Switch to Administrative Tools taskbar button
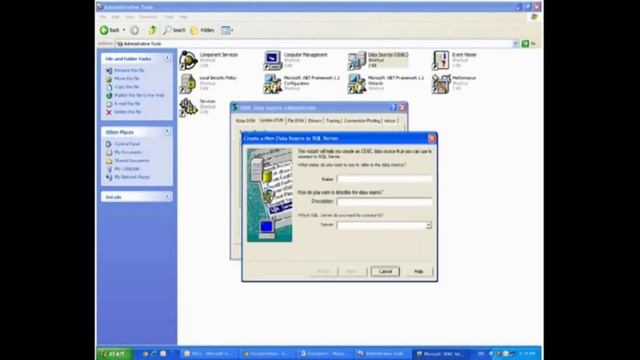 (x=381, y=353)
